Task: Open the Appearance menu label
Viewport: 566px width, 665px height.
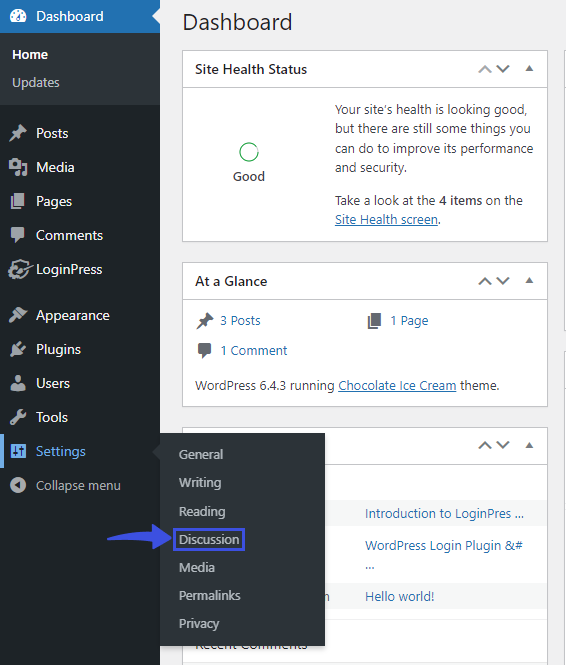Action: click(x=73, y=316)
